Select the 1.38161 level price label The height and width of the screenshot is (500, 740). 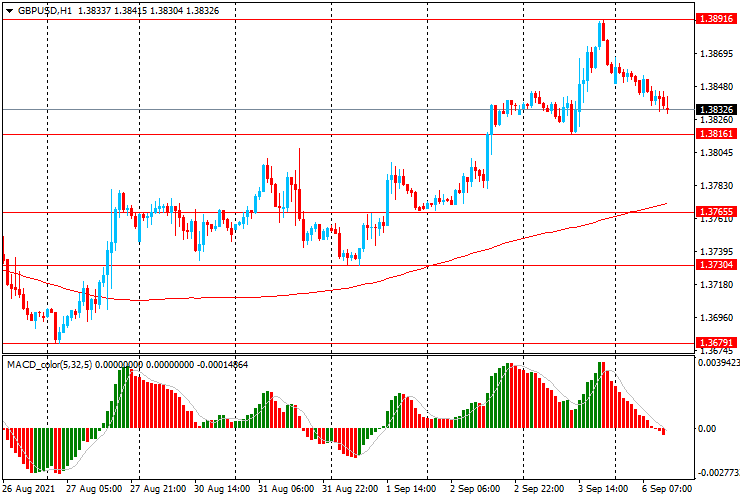(x=716, y=134)
